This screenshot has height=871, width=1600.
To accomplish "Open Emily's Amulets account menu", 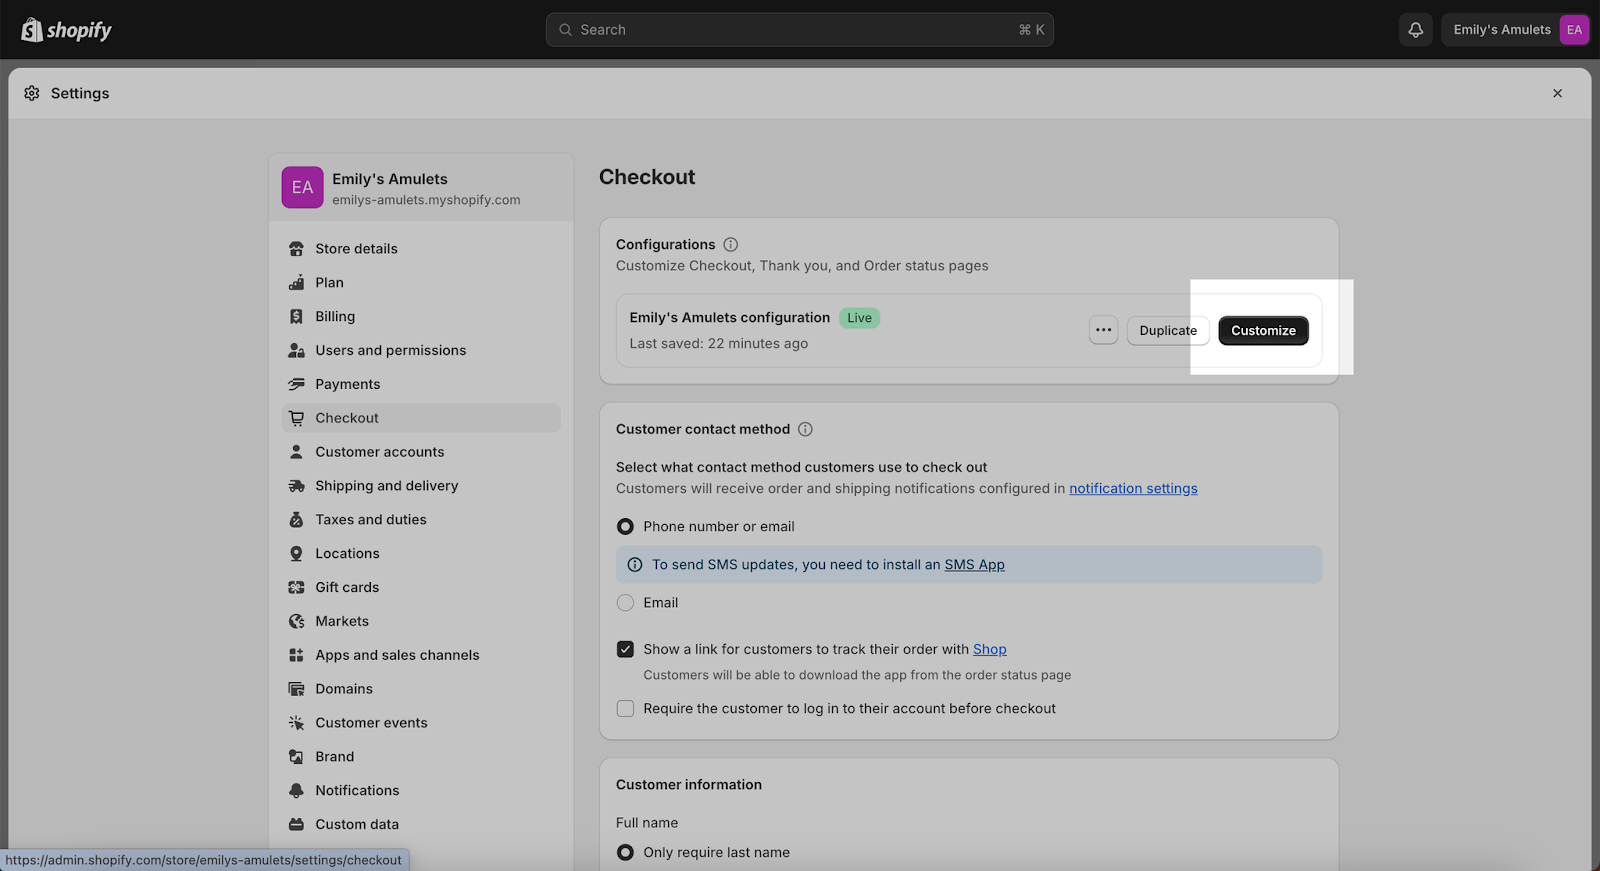I will click(x=1514, y=30).
